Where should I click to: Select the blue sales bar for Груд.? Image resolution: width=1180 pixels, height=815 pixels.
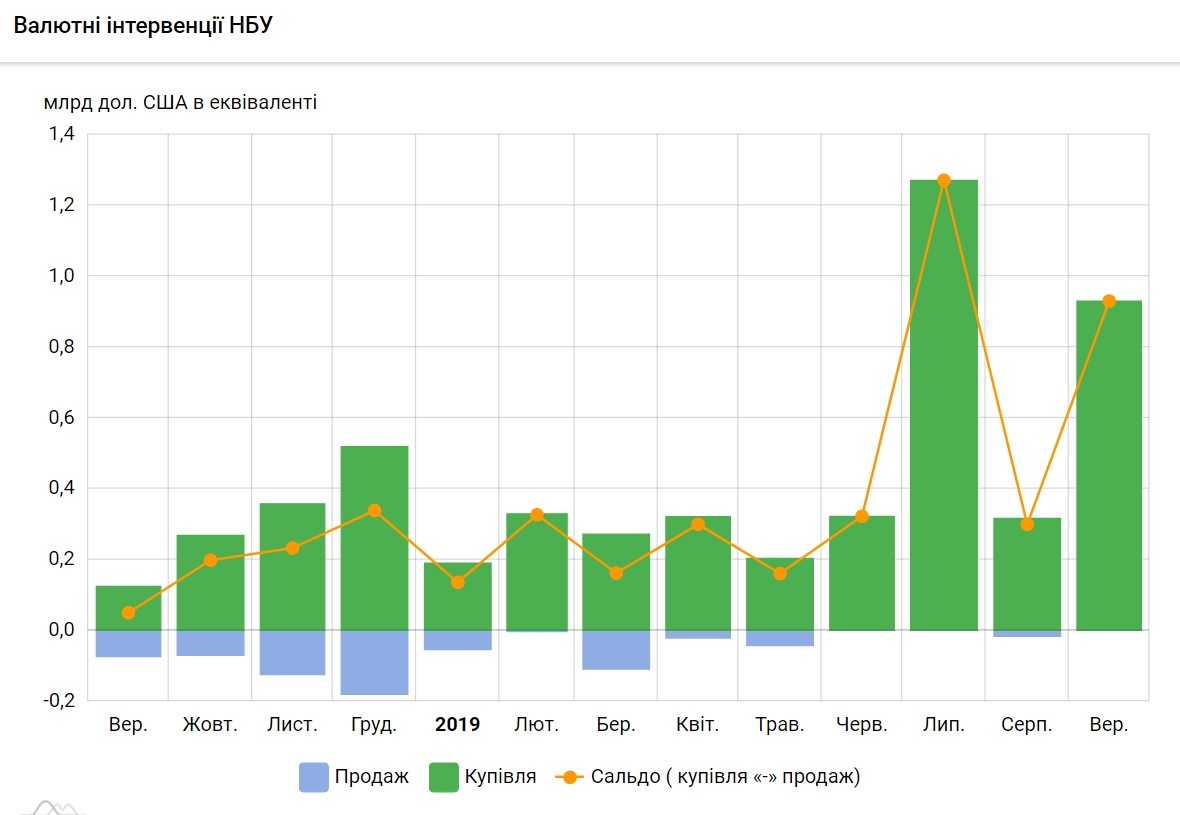coord(374,662)
